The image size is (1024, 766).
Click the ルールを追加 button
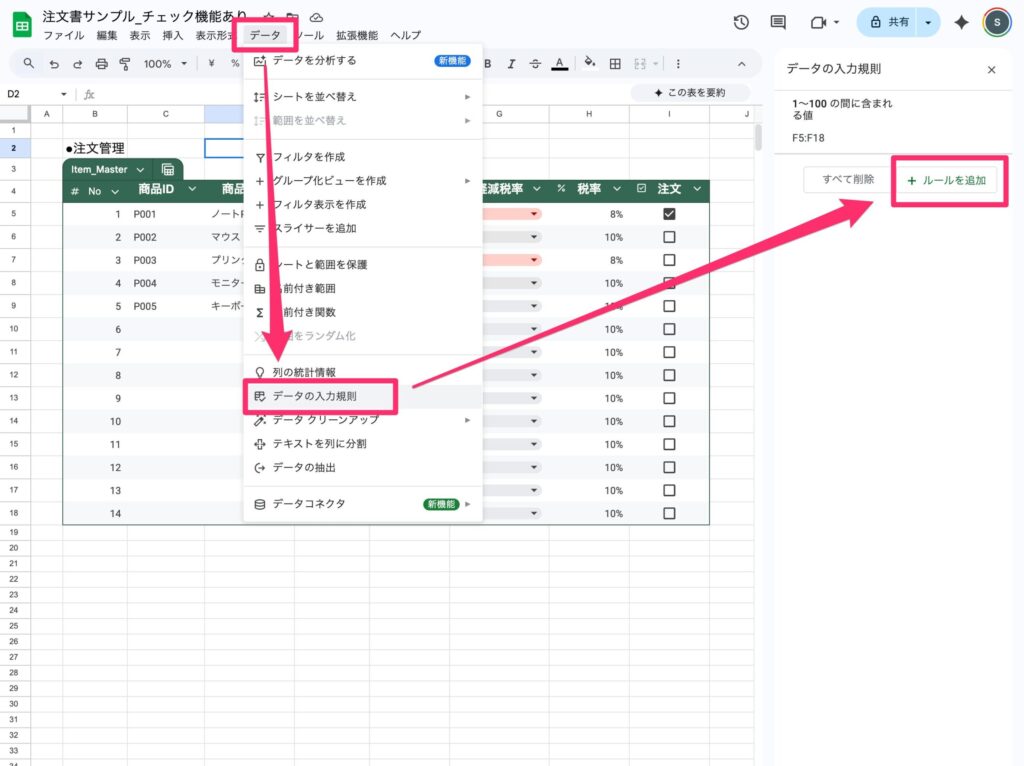pos(946,180)
